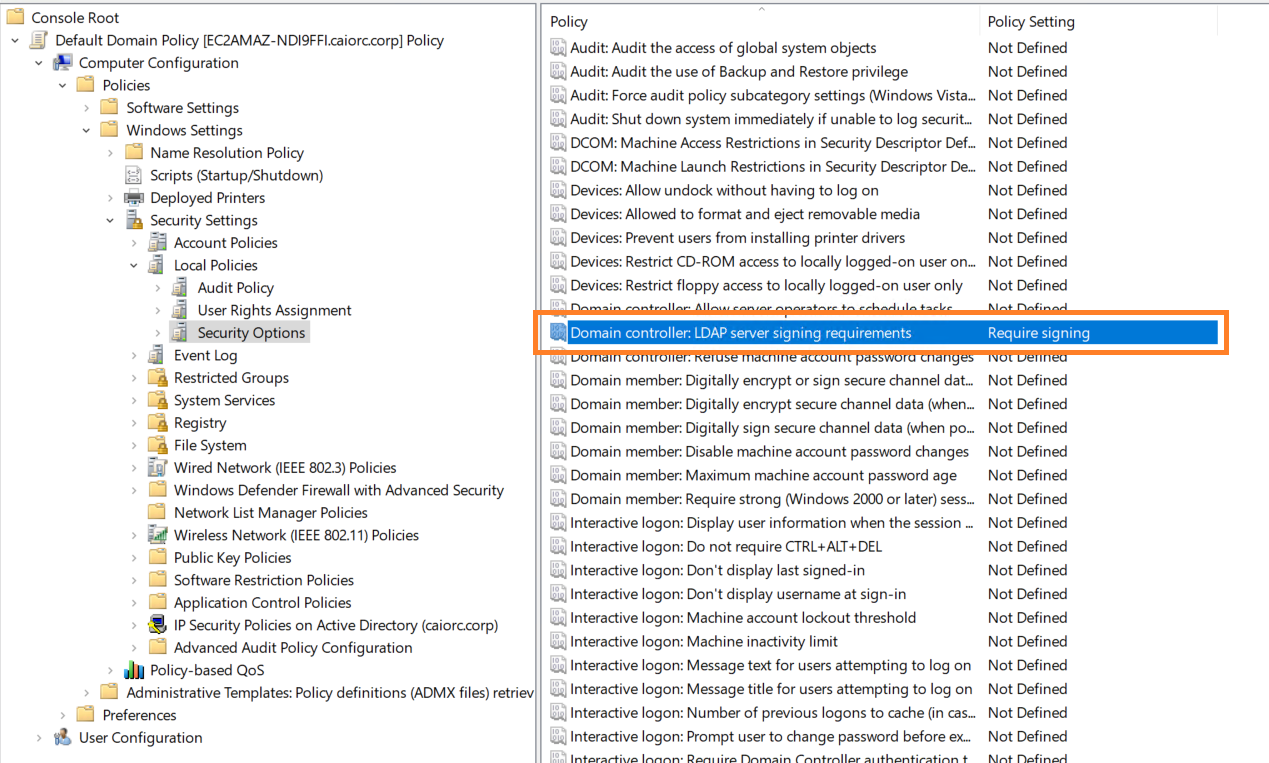Expand the Preferences node
Image resolution: width=1269 pixels, height=763 pixels.
coord(63,715)
